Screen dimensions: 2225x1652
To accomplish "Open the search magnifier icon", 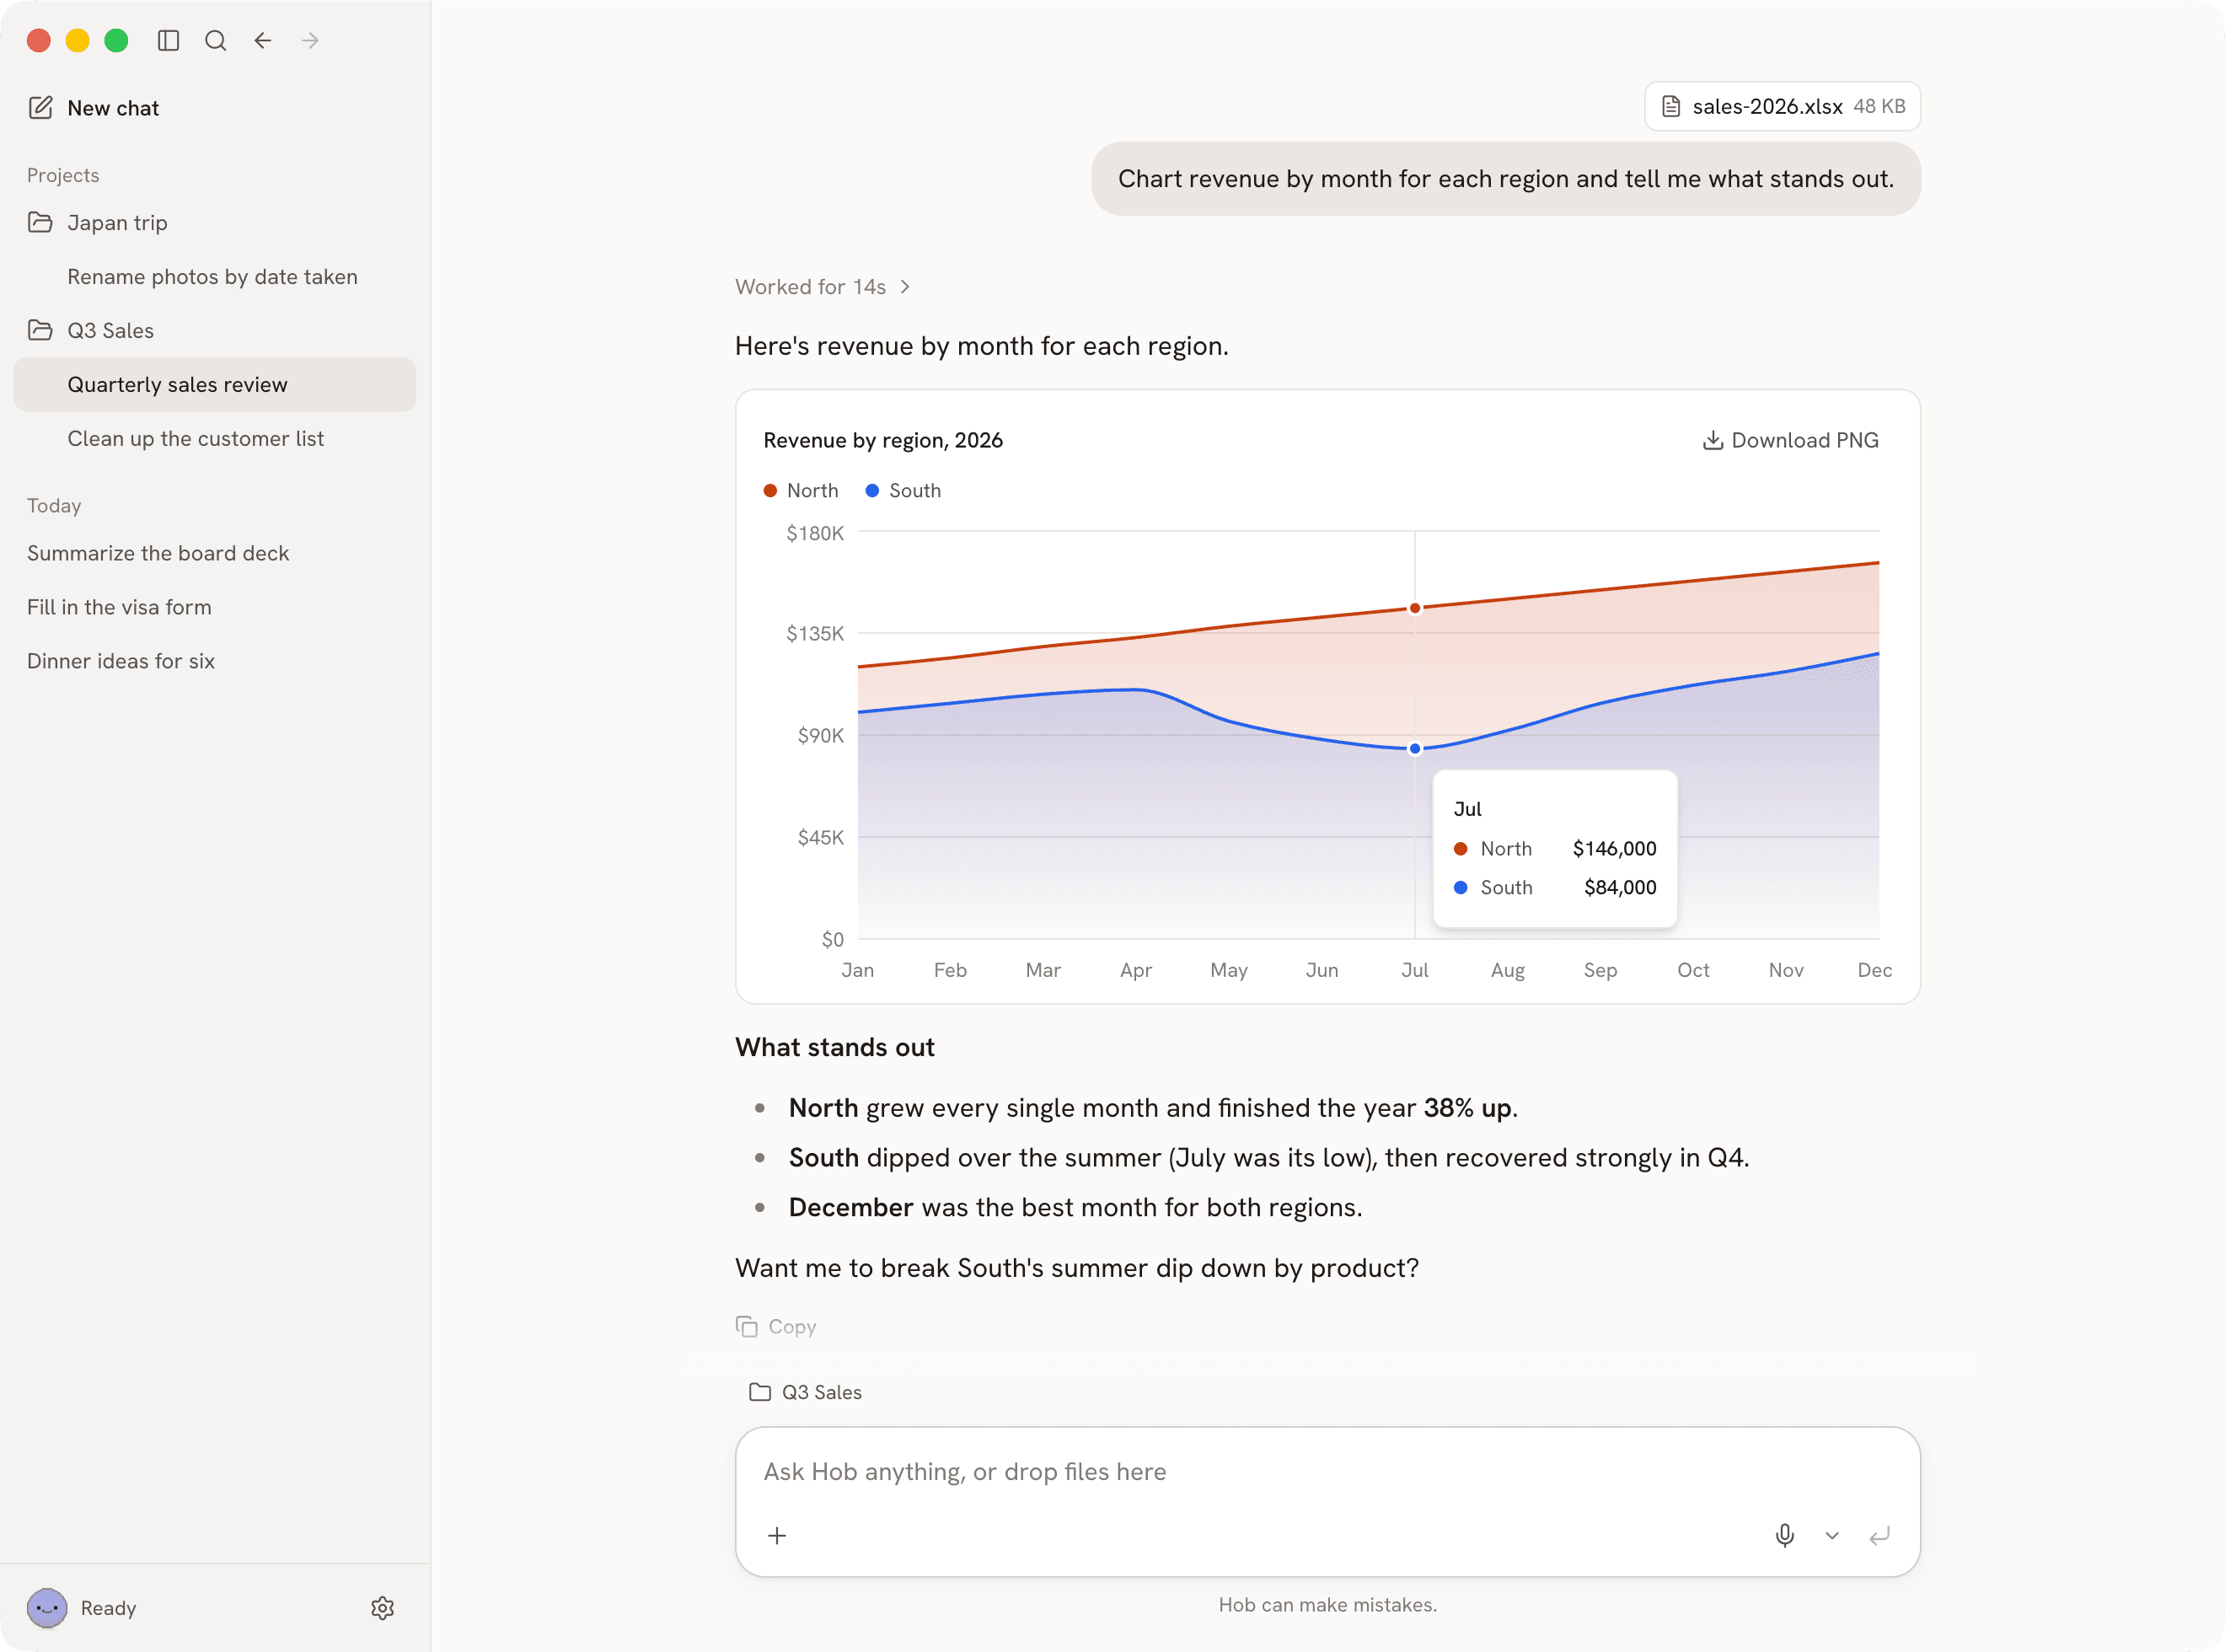I will [x=215, y=40].
